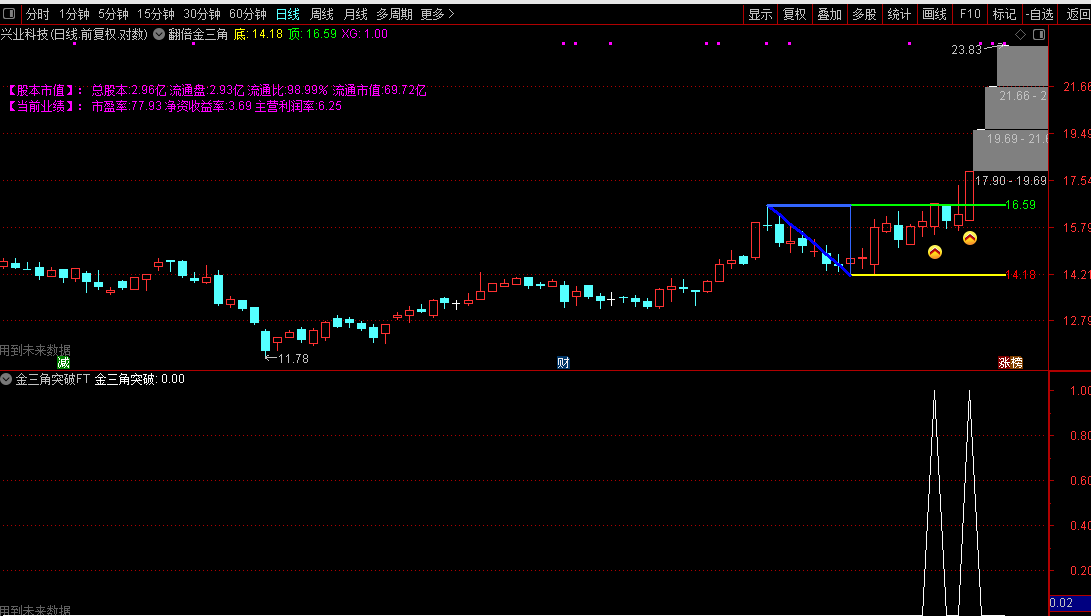Click the diamond icon above the price axis
This screenshot has height=616, width=1091.
coord(1021,34)
